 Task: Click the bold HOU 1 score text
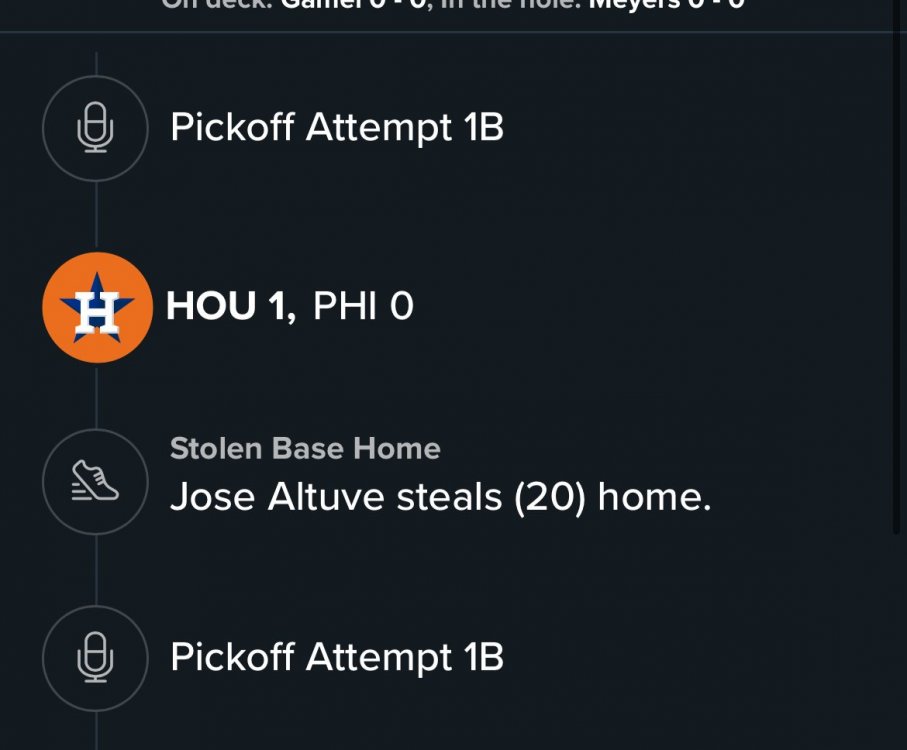pos(230,307)
